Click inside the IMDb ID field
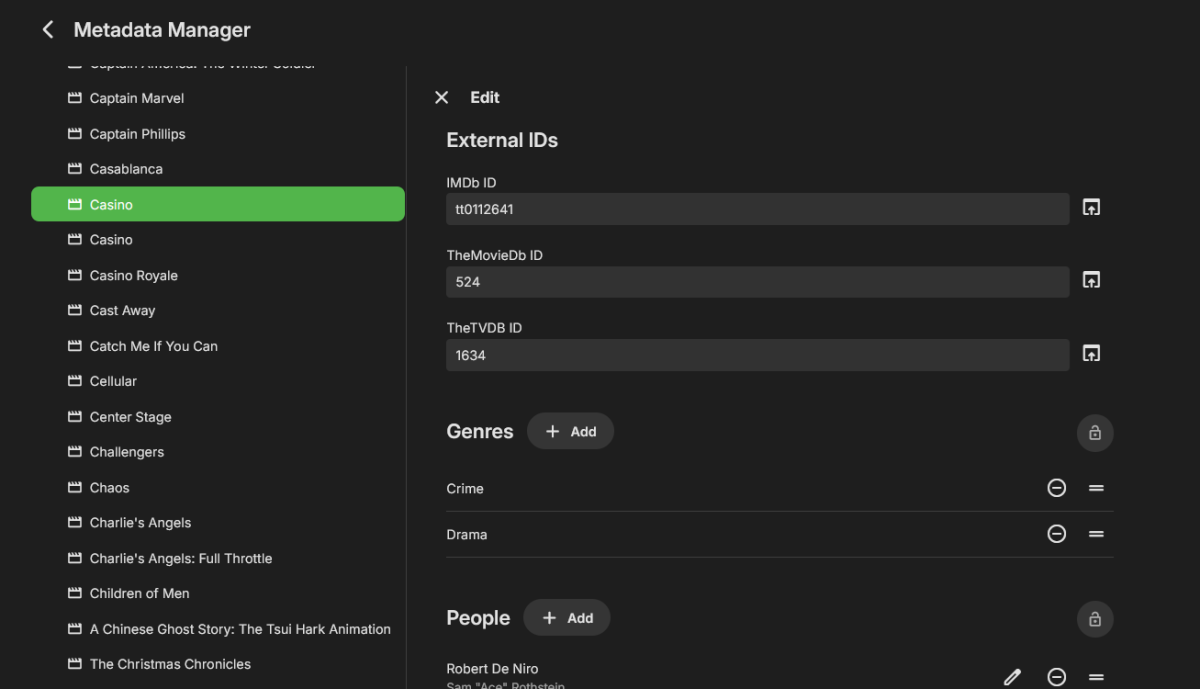Viewport: 1200px width, 689px height. pos(757,209)
